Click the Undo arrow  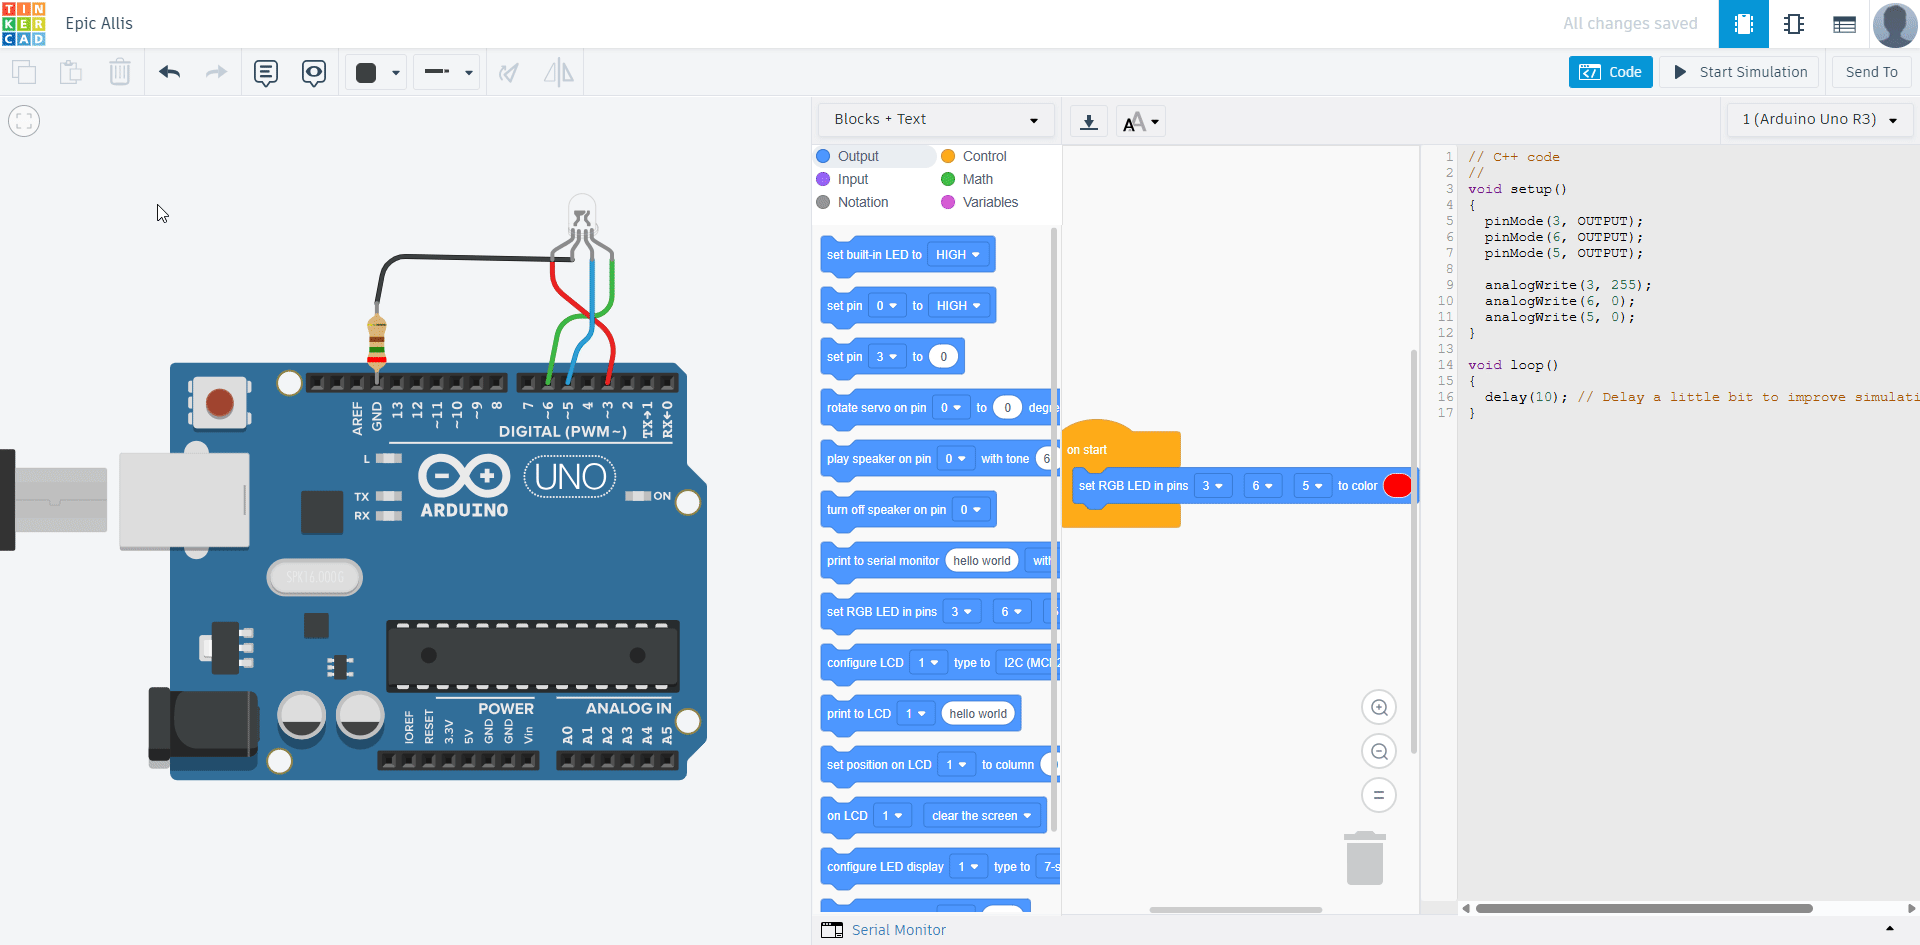pyautogui.click(x=170, y=72)
